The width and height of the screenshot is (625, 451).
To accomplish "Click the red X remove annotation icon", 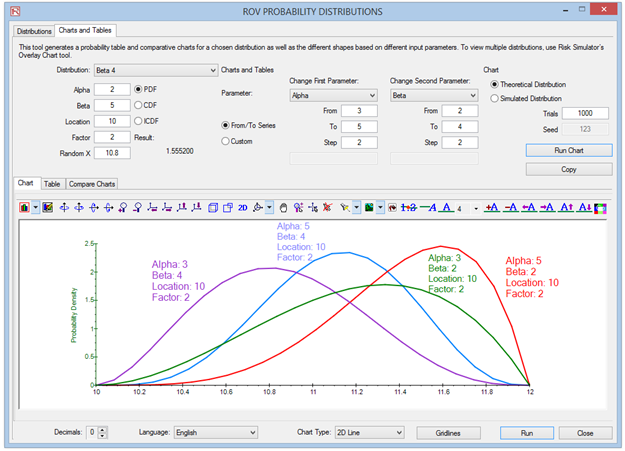I will click(x=327, y=207).
